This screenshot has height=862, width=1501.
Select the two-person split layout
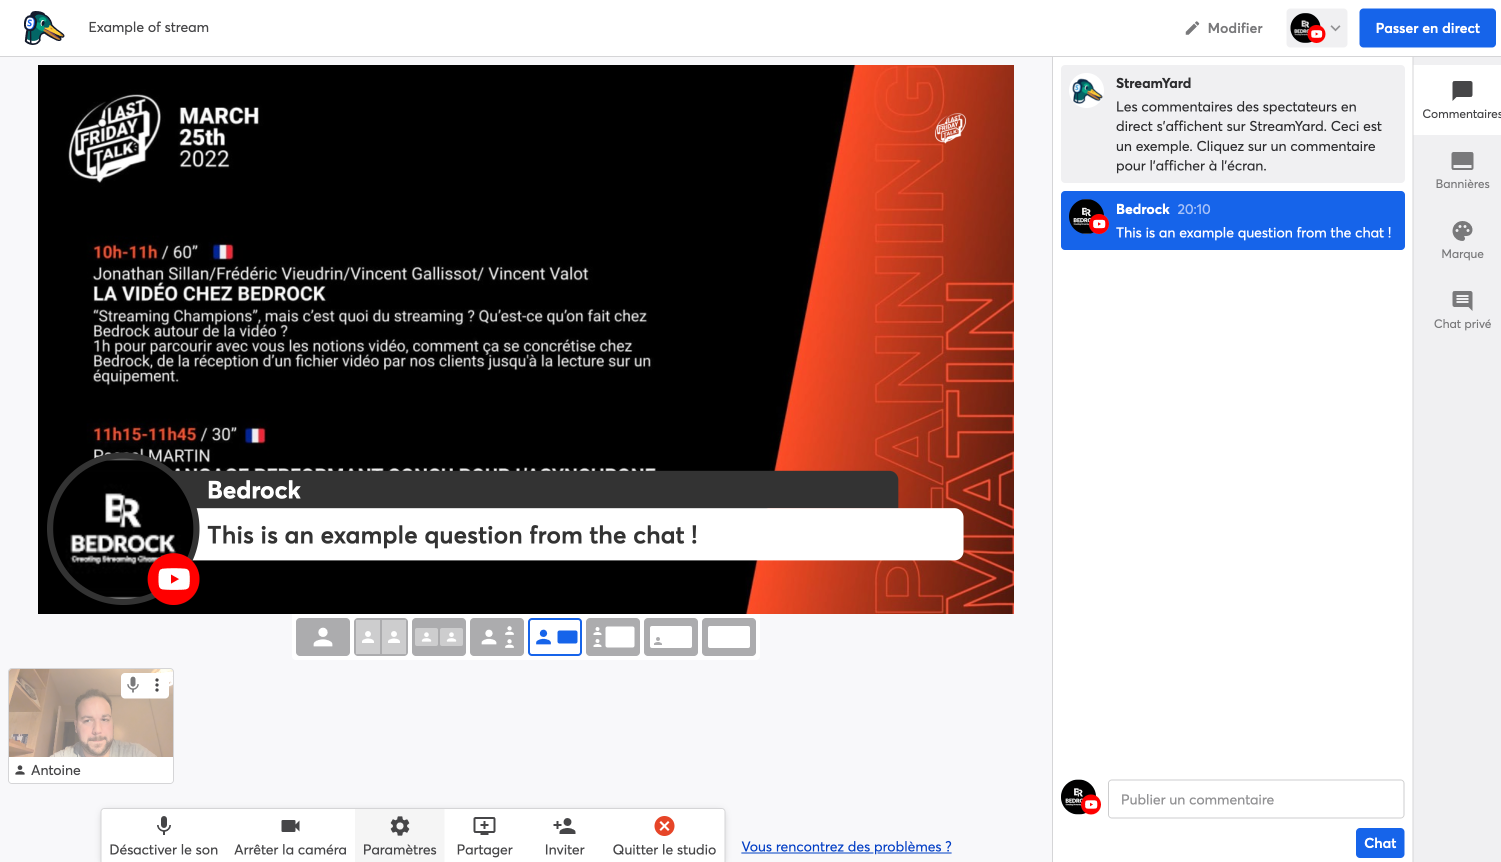(380, 636)
